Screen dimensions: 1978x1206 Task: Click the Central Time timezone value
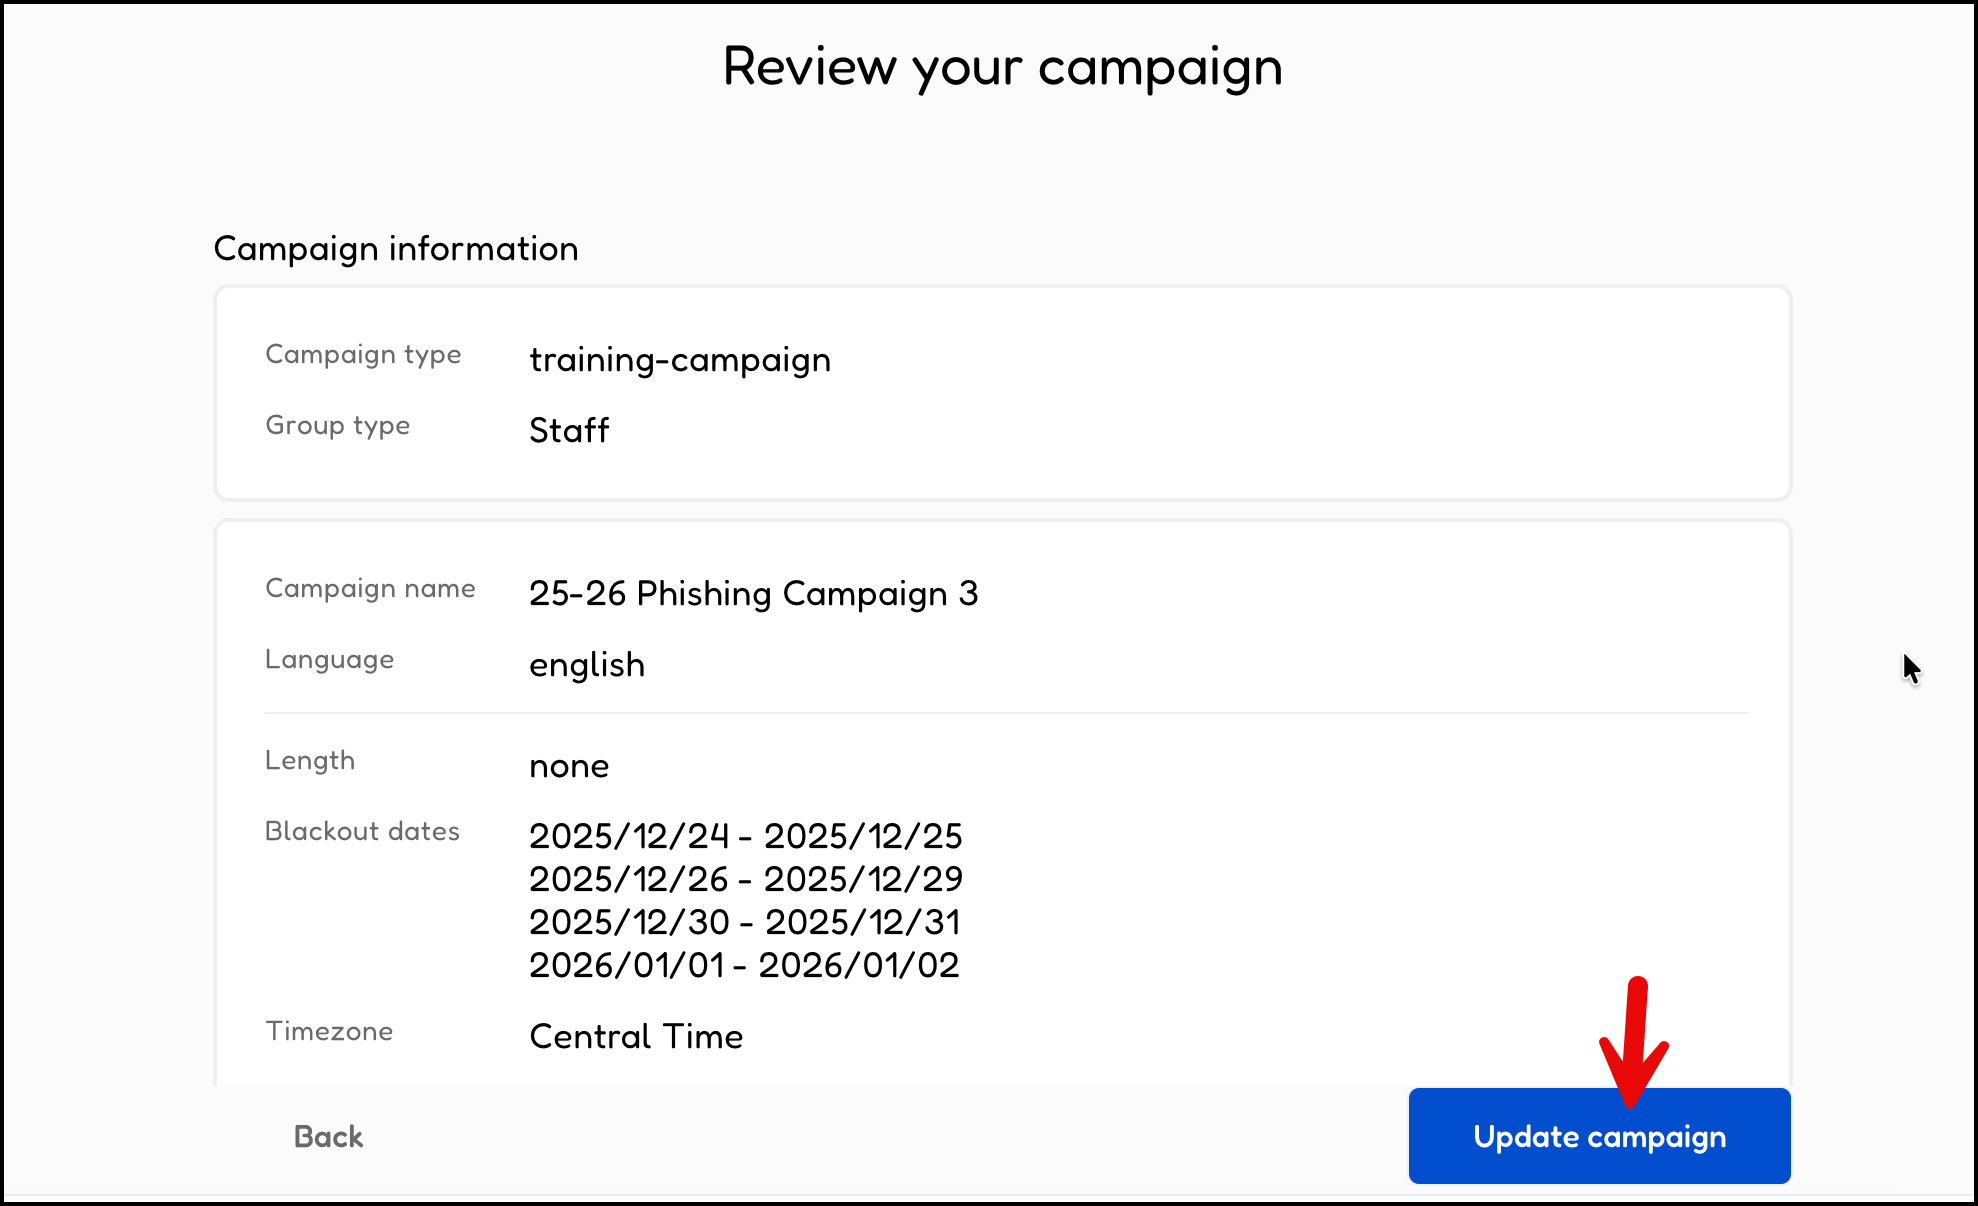click(x=636, y=1037)
